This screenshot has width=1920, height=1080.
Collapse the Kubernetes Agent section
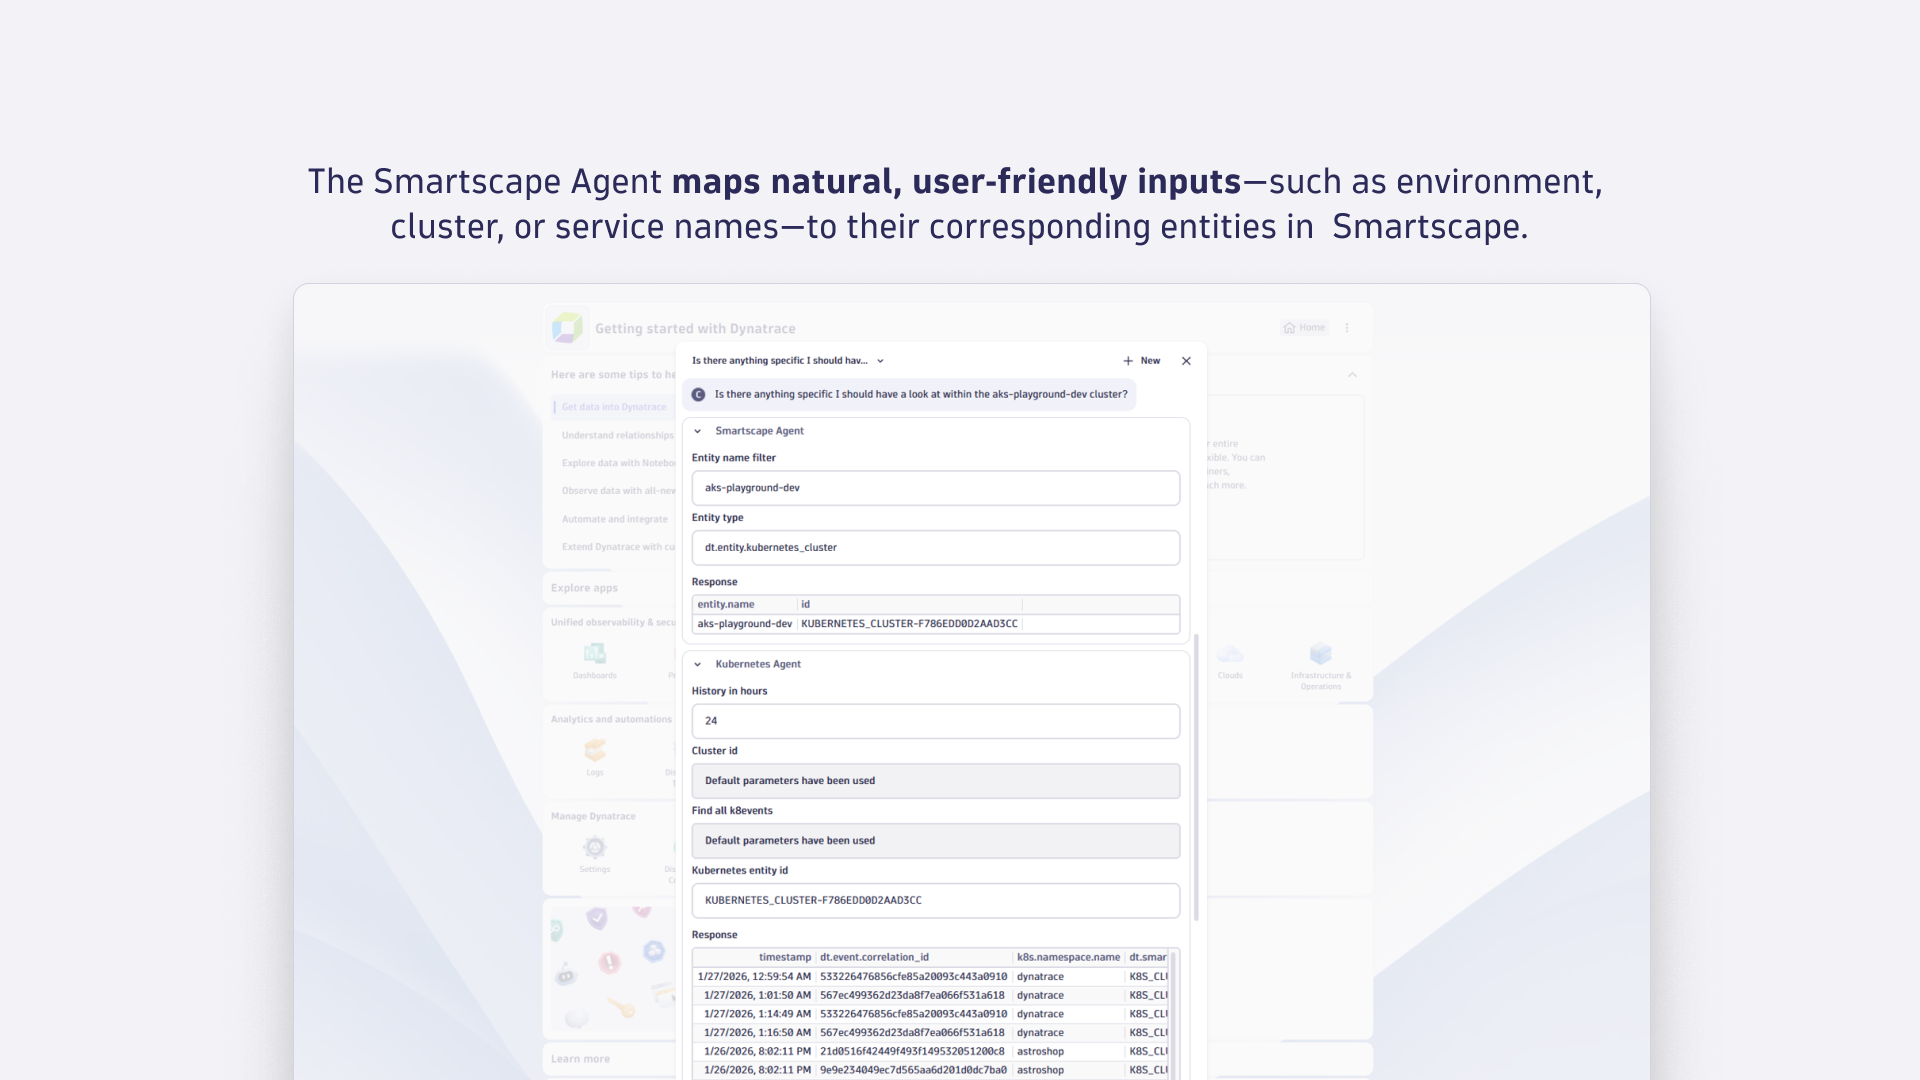697,664
